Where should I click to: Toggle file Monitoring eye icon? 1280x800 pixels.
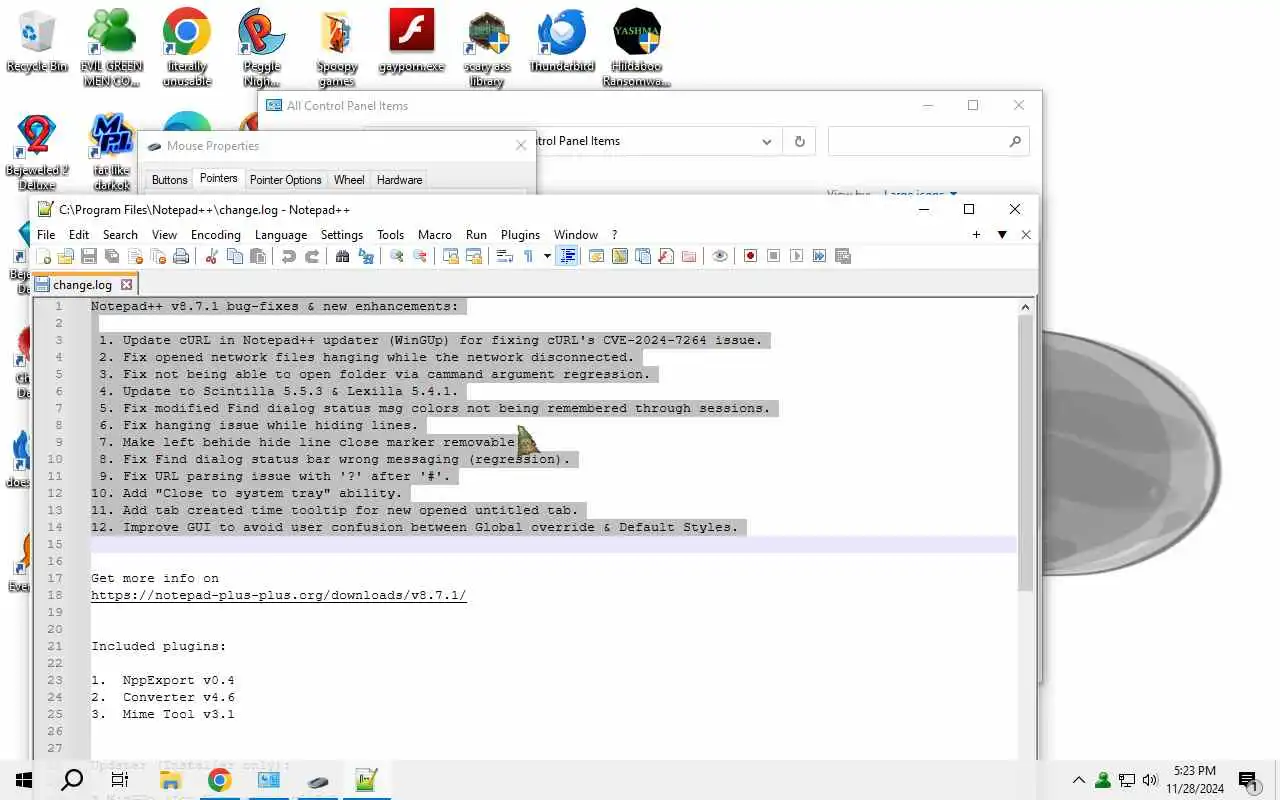(x=720, y=256)
